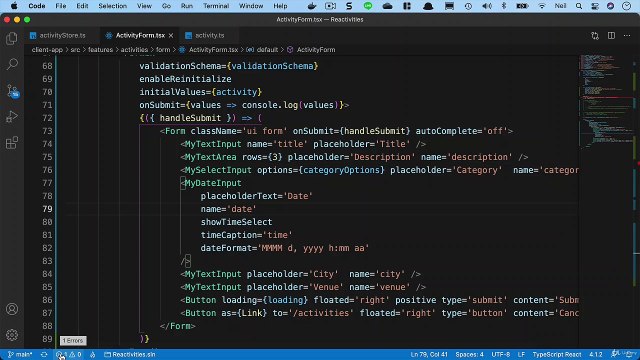Screen dimensions: 640x360
Task: Open the View menu
Action: coord(144,6)
